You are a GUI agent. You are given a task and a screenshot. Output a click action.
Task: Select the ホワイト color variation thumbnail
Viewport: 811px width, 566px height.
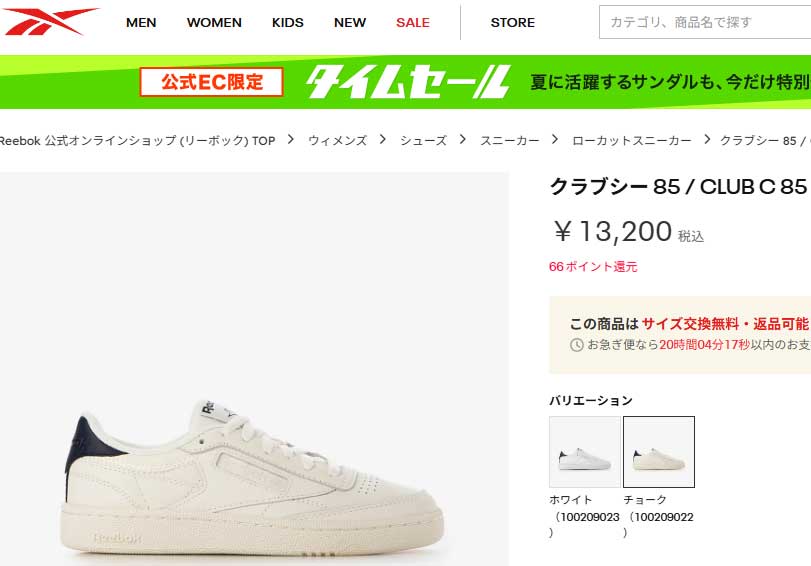click(x=585, y=452)
